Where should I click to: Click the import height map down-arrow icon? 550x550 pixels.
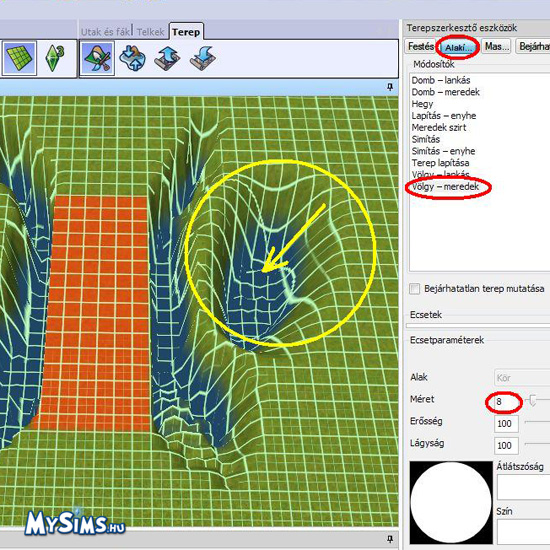point(202,58)
